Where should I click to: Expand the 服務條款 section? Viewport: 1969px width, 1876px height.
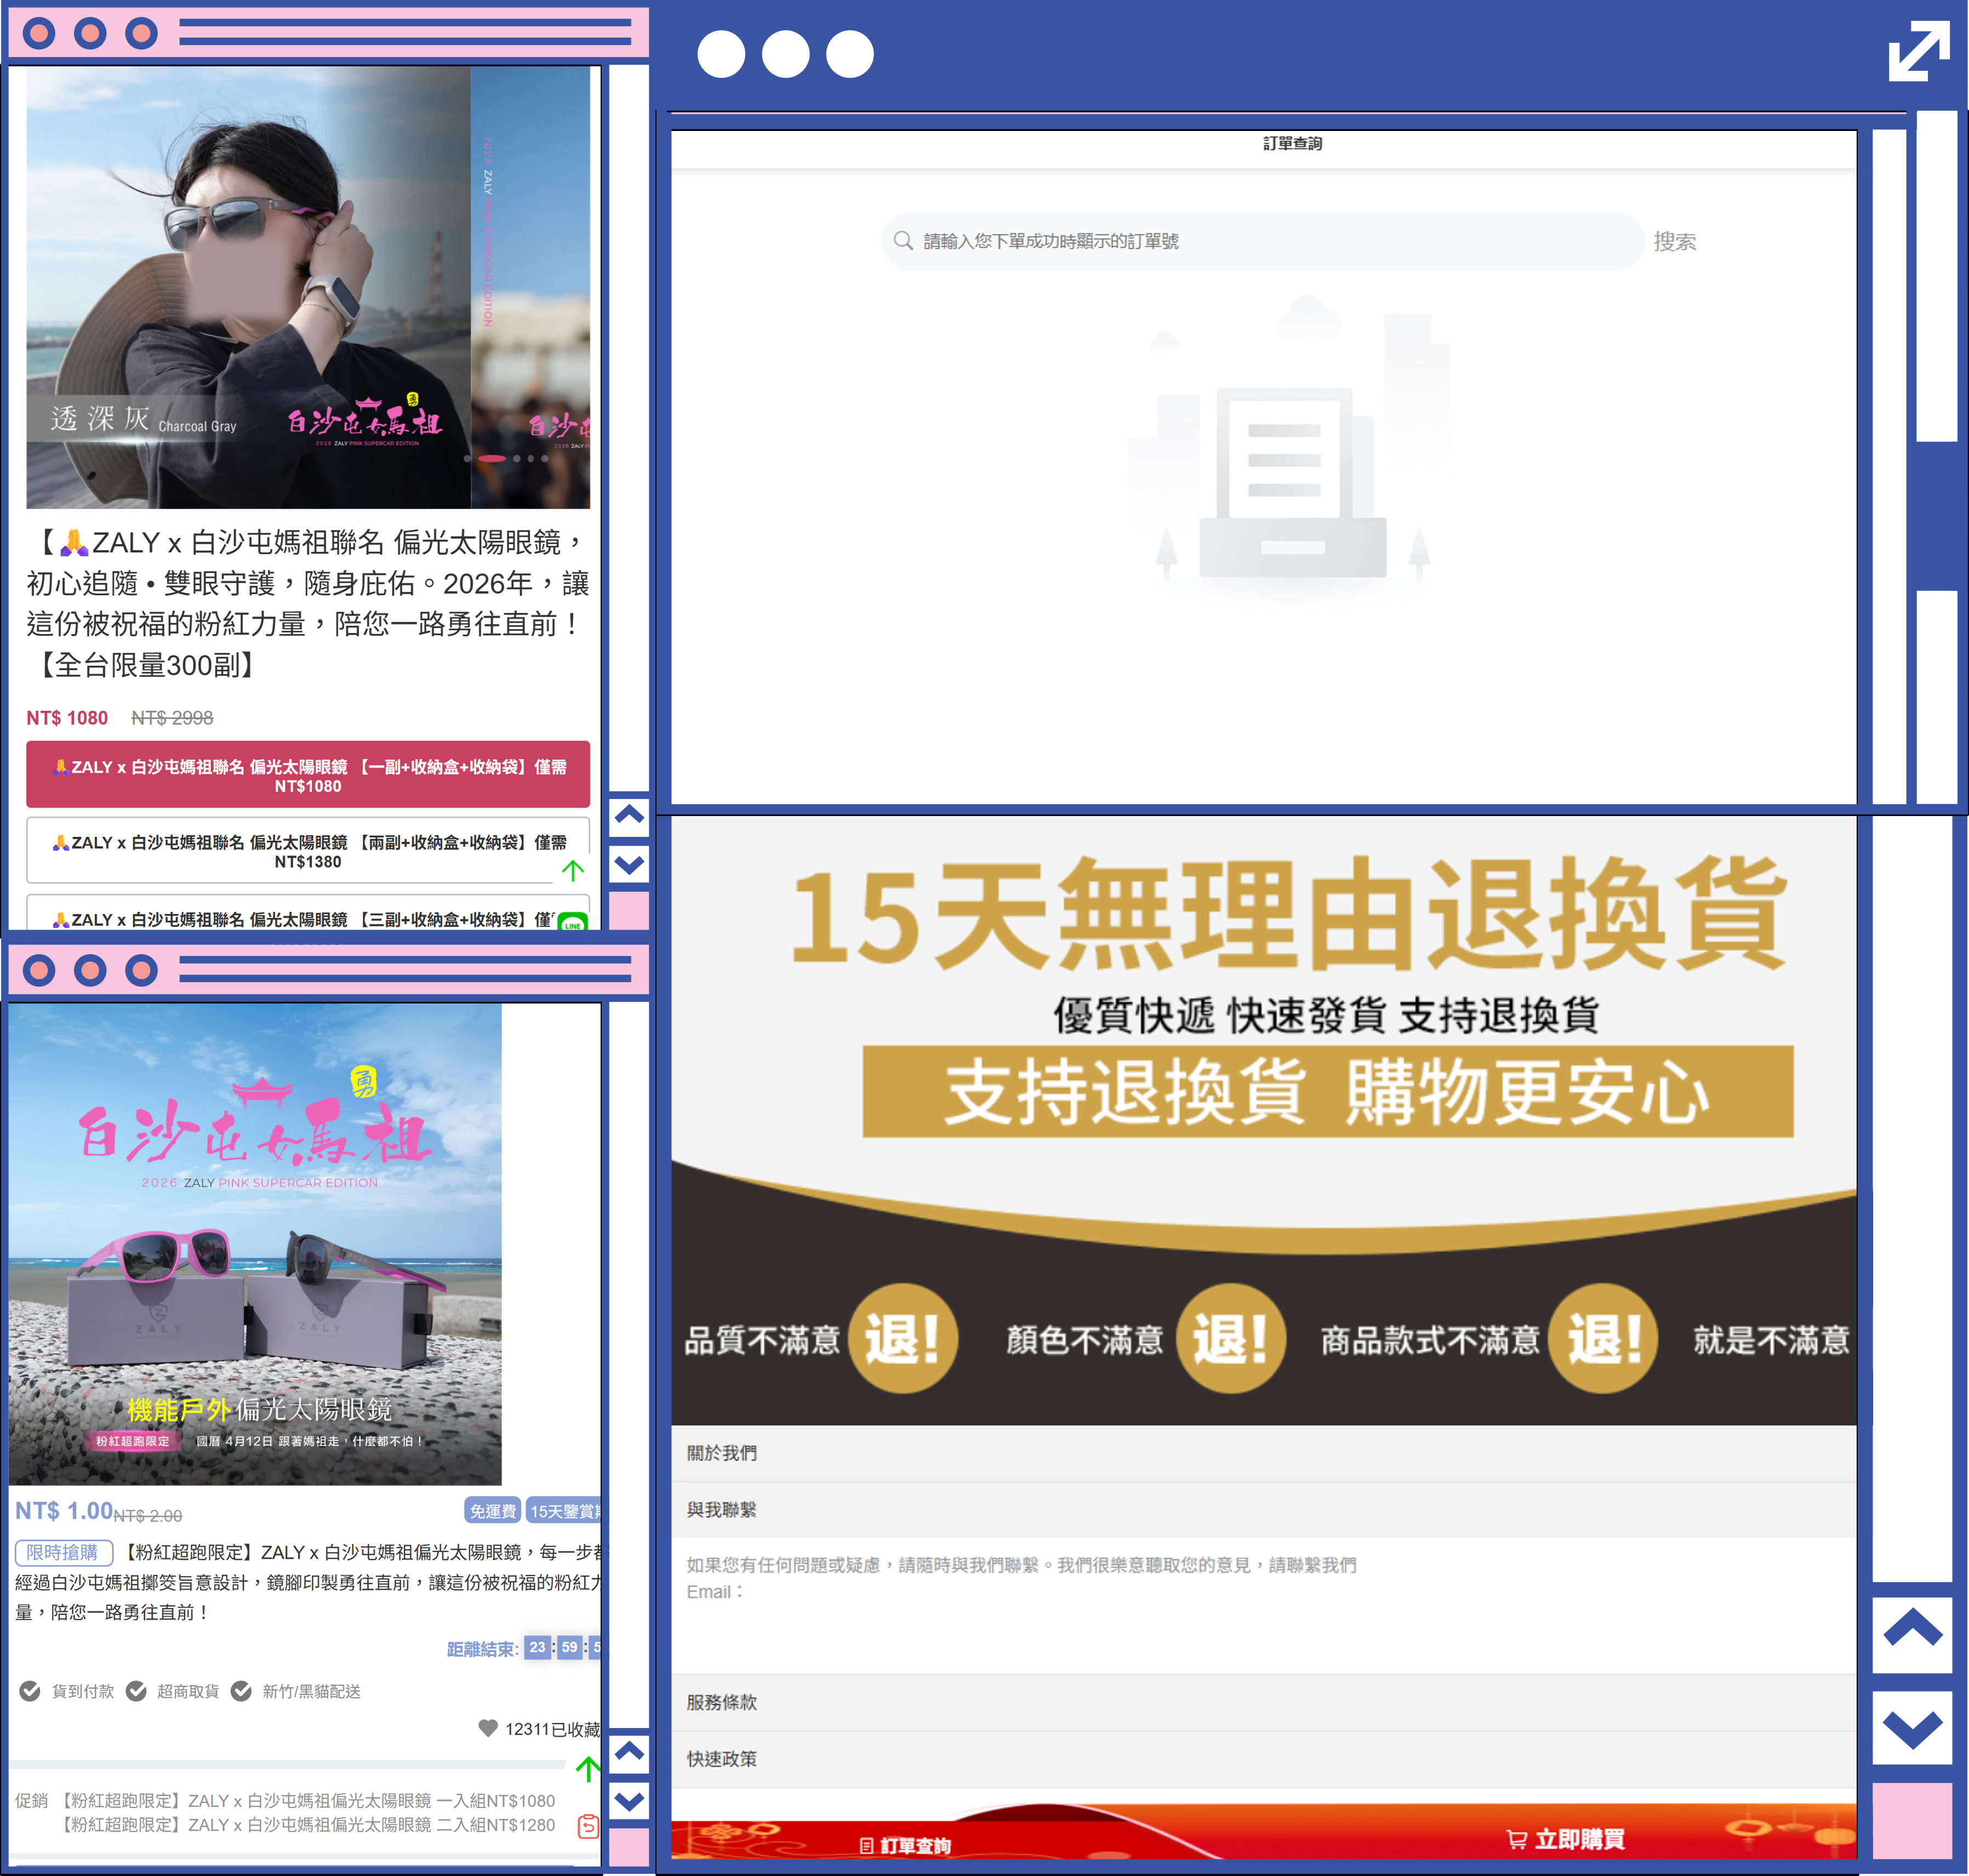pos(722,1702)
